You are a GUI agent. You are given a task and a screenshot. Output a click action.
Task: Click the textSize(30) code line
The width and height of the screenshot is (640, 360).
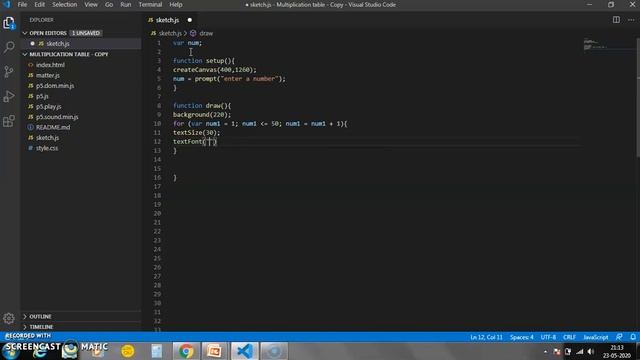point(196,133)
